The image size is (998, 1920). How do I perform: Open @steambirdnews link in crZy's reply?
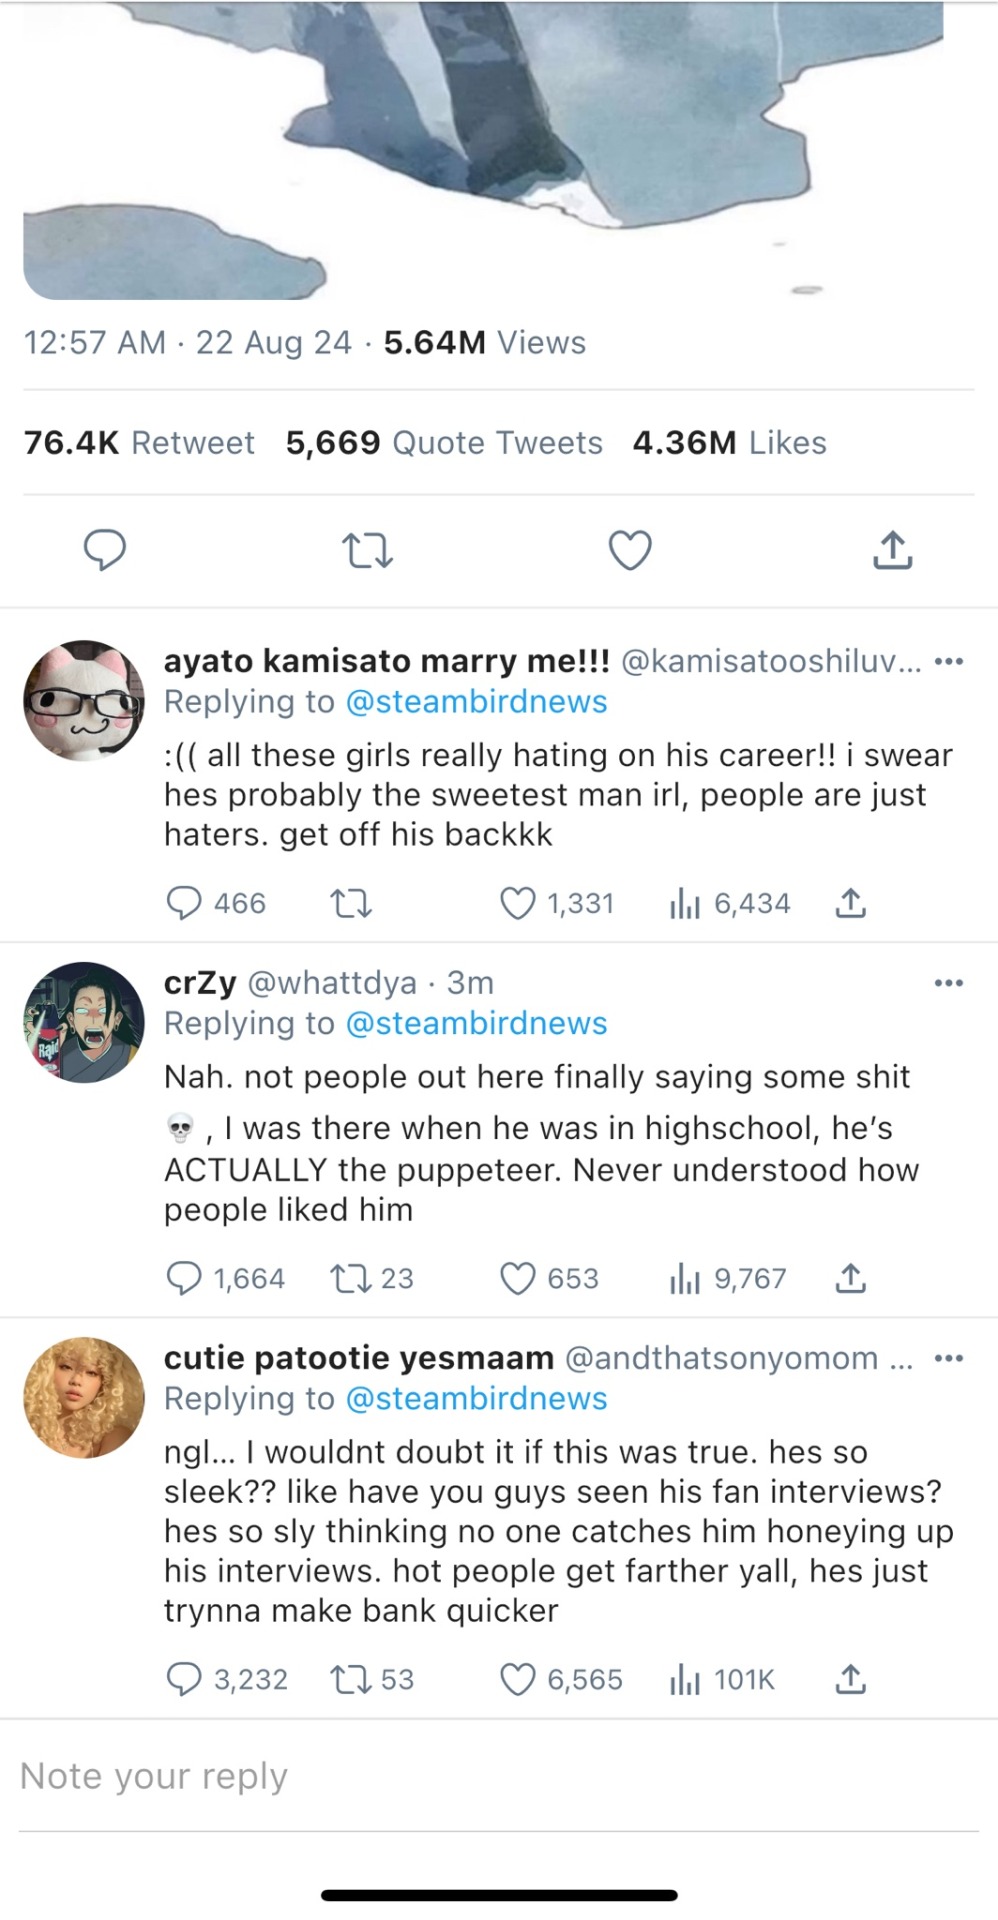pyautogui.click(x=476, y=1023)
